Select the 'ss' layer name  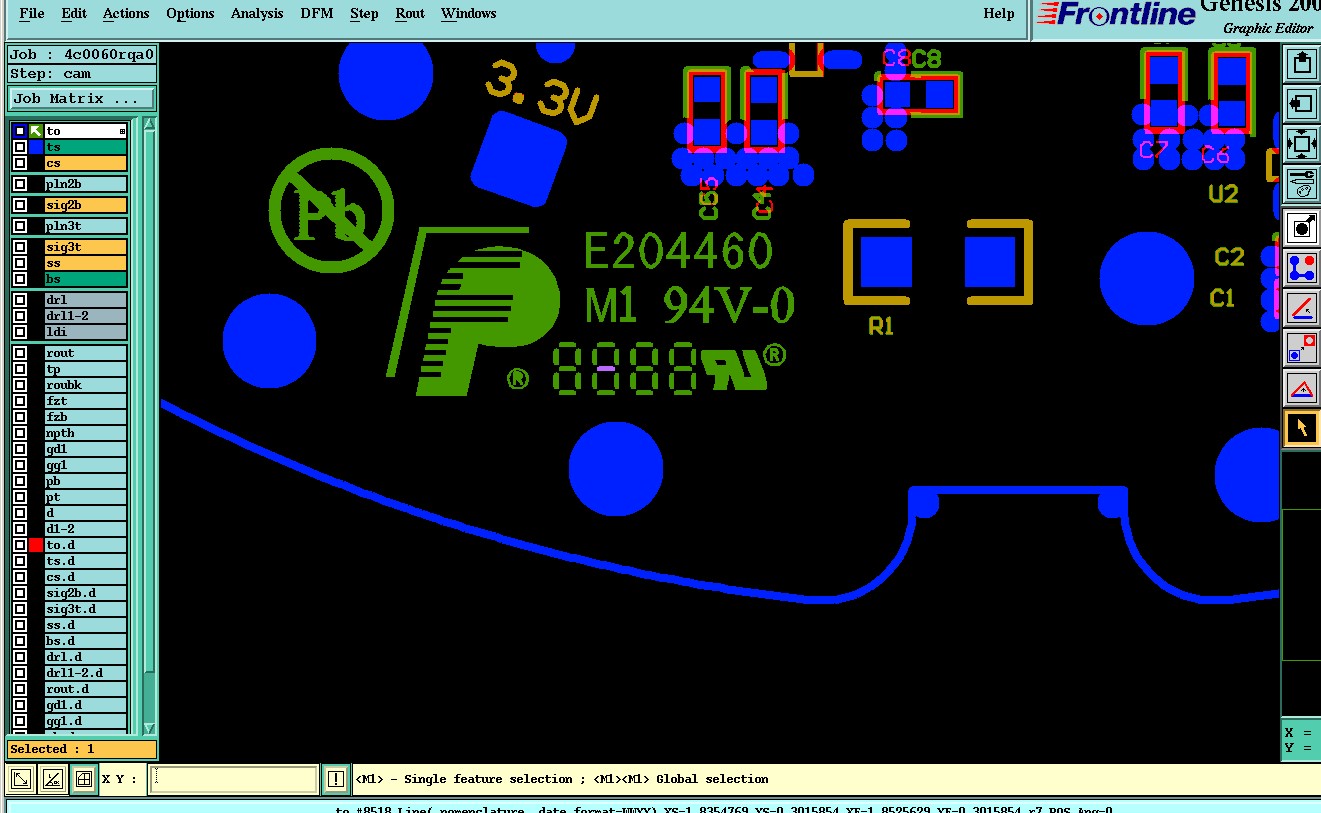click(x=85, y=263)
